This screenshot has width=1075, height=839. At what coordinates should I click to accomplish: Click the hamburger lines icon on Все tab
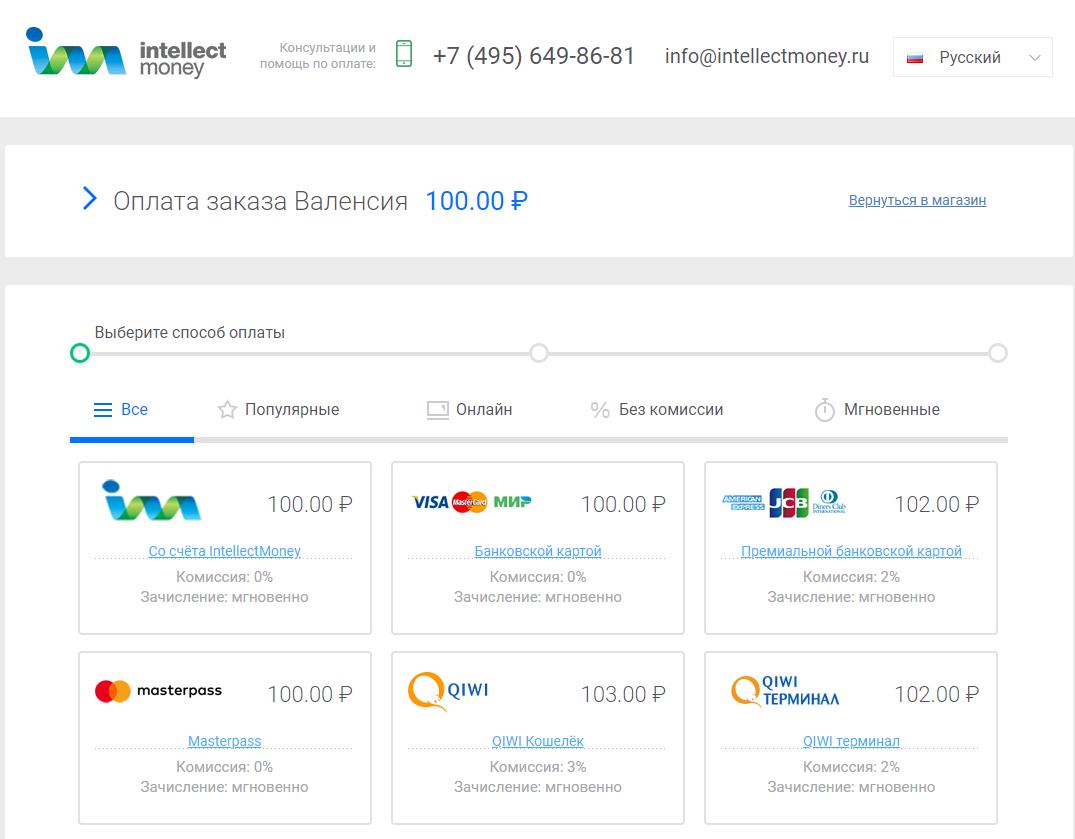click(103, 410)
